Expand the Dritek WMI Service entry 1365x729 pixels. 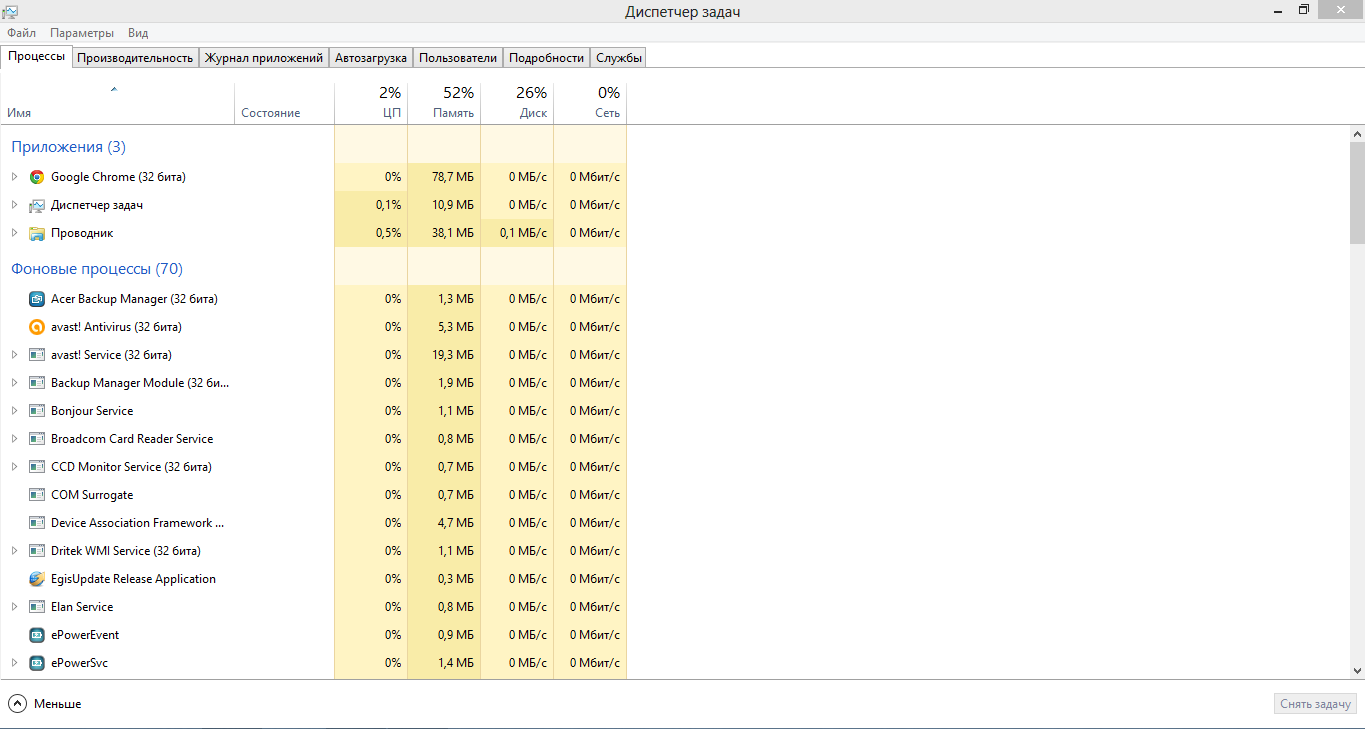tap(14, 551)
